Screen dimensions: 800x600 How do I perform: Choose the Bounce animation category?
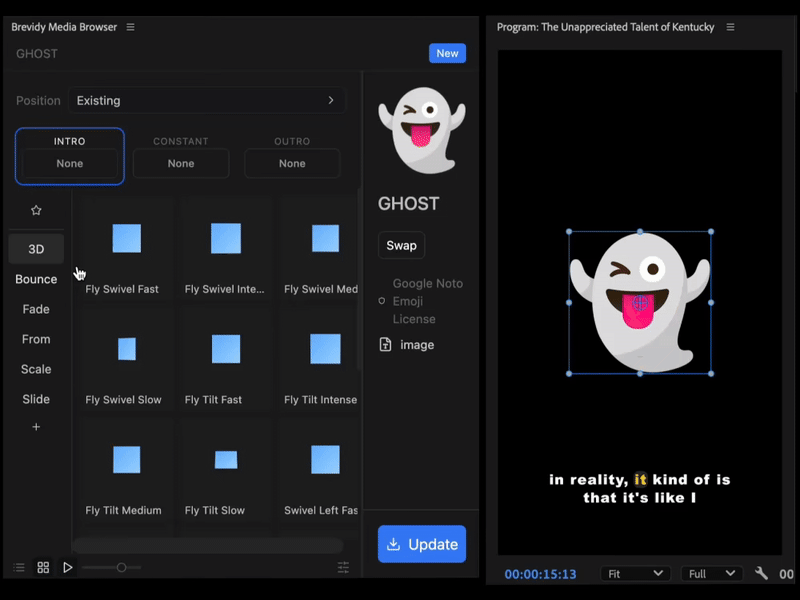click(x=36, y=279)
